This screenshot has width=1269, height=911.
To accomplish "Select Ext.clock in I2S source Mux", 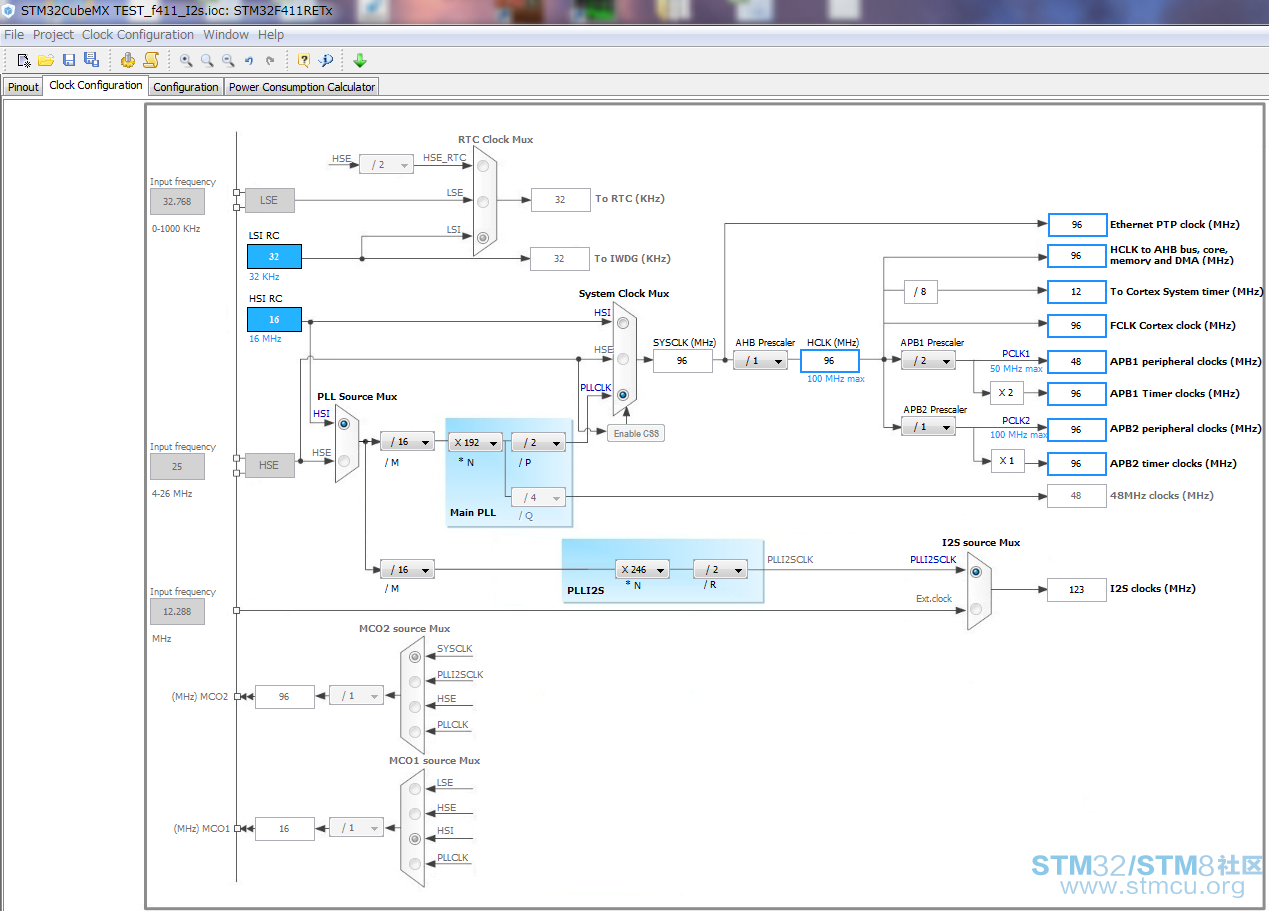I will 976,608.
